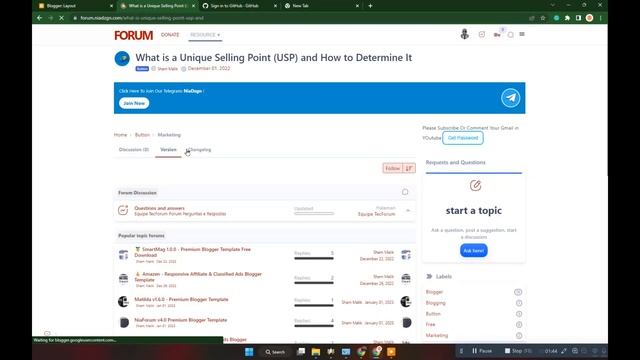Switch to the Version tab
640x360 pixels.
(x=168, y=150)
